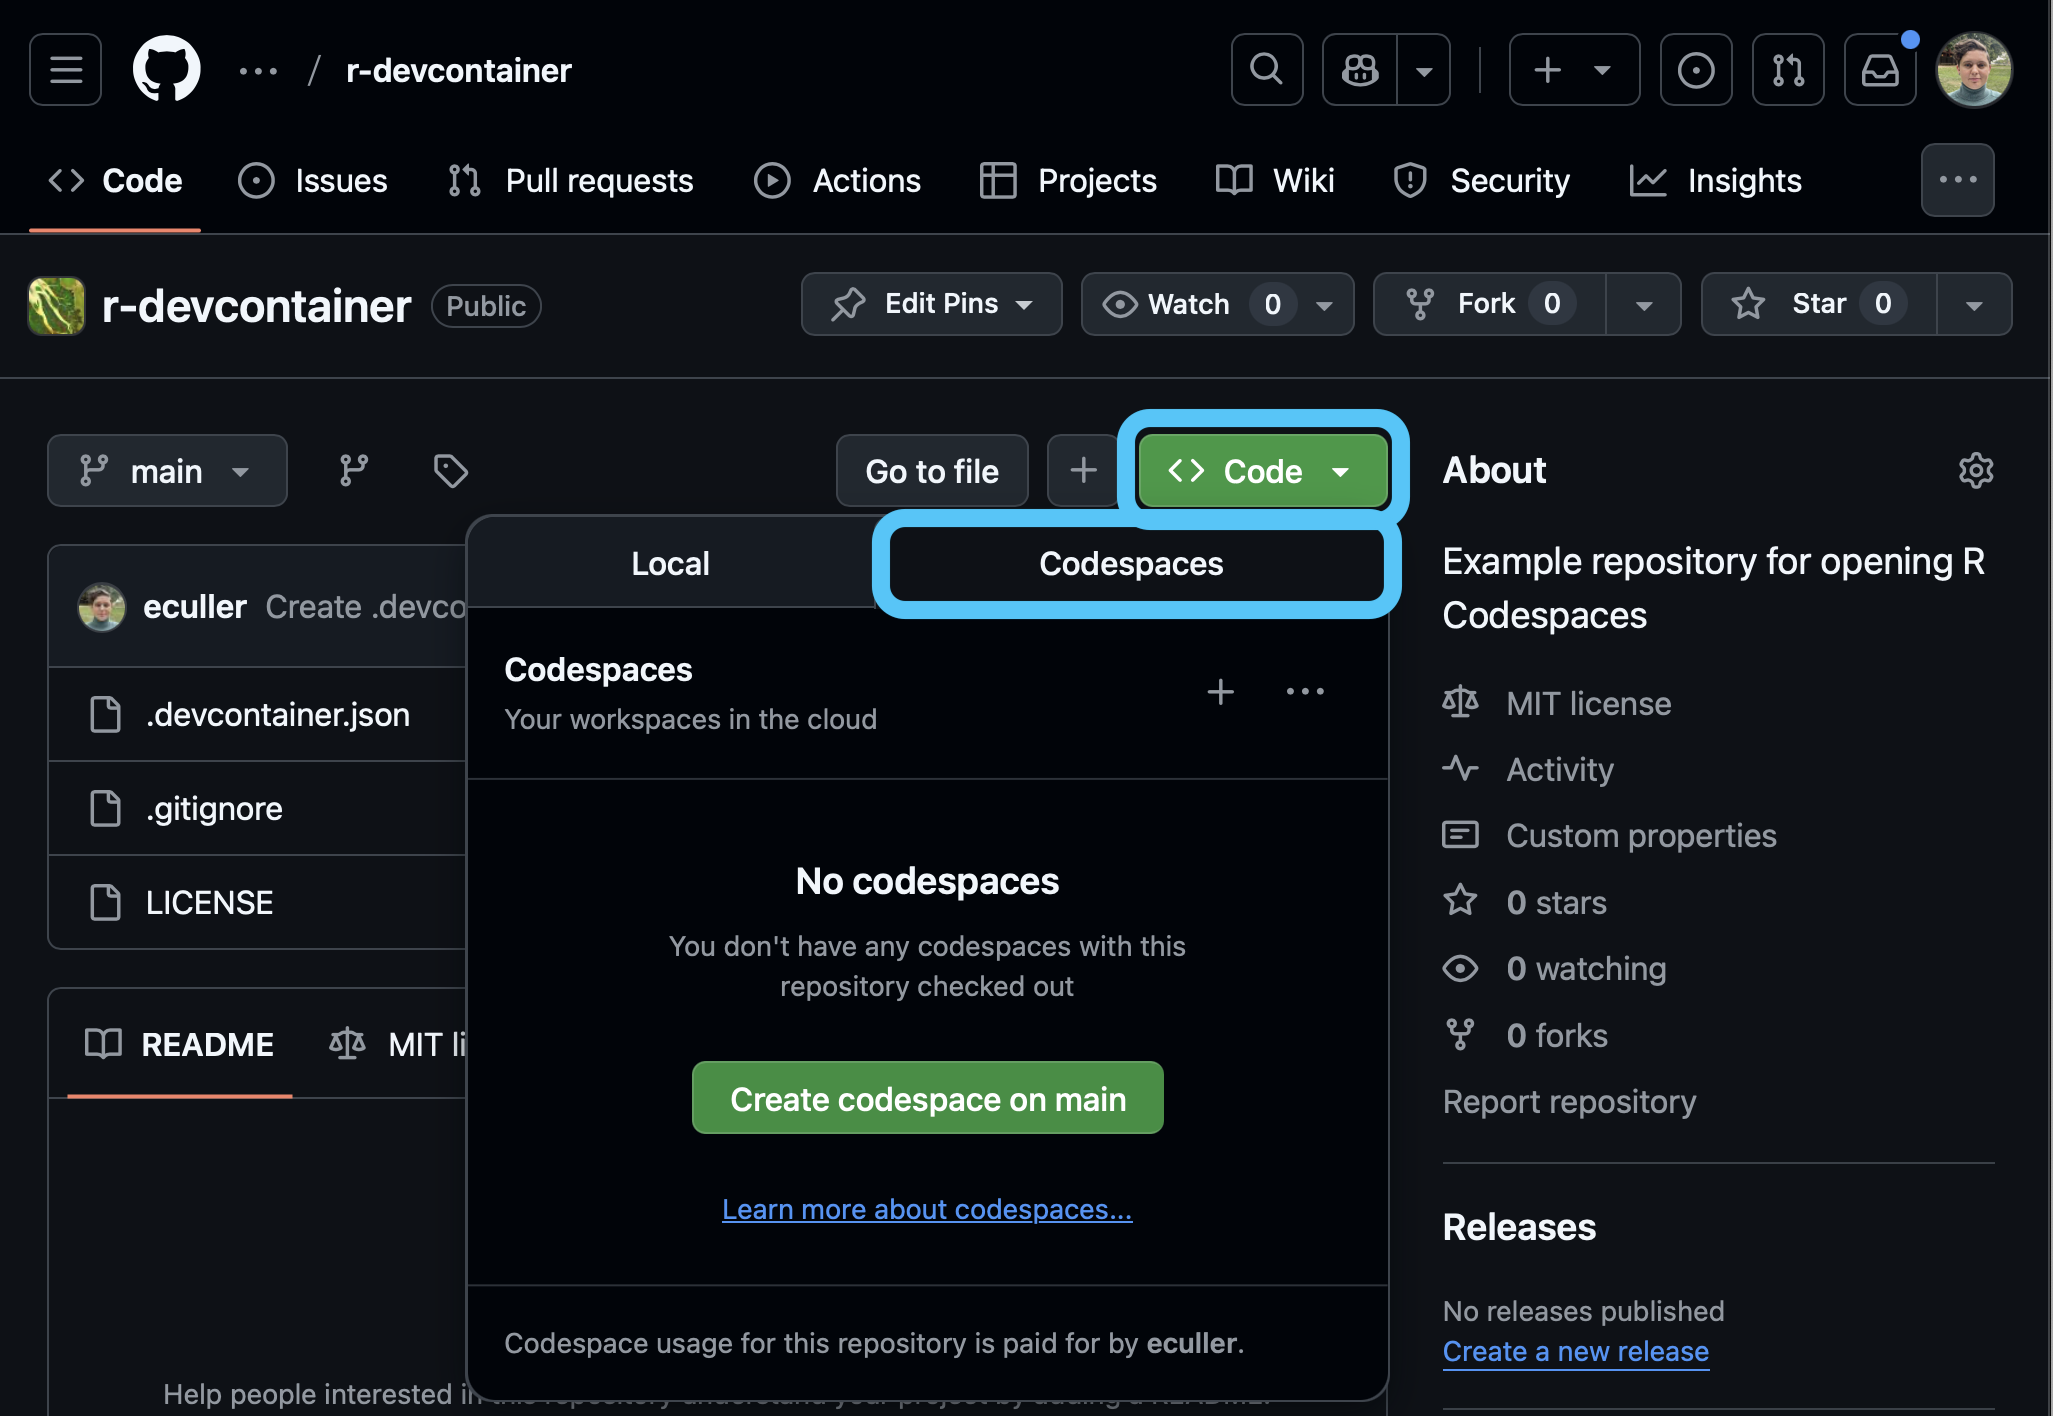This screenshot has height=1416, width=2053.
Task: Open the search magnifier in header
Action: tap(1267, 70)
